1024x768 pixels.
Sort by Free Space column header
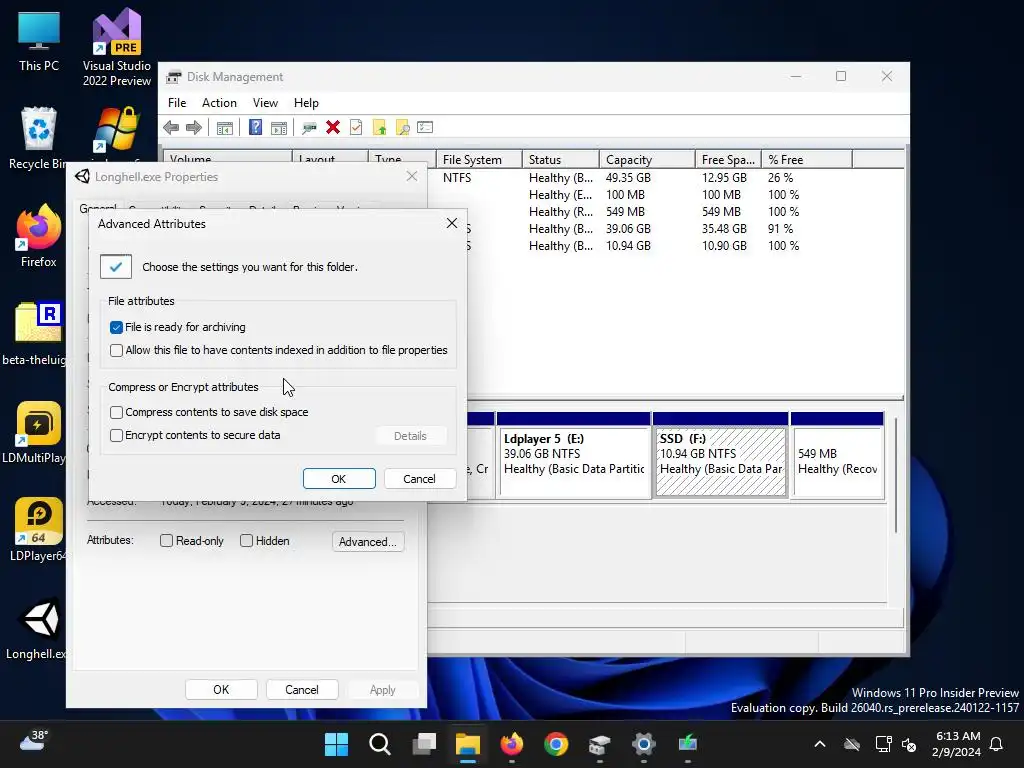pyautogui.click(x=728, y=159)
